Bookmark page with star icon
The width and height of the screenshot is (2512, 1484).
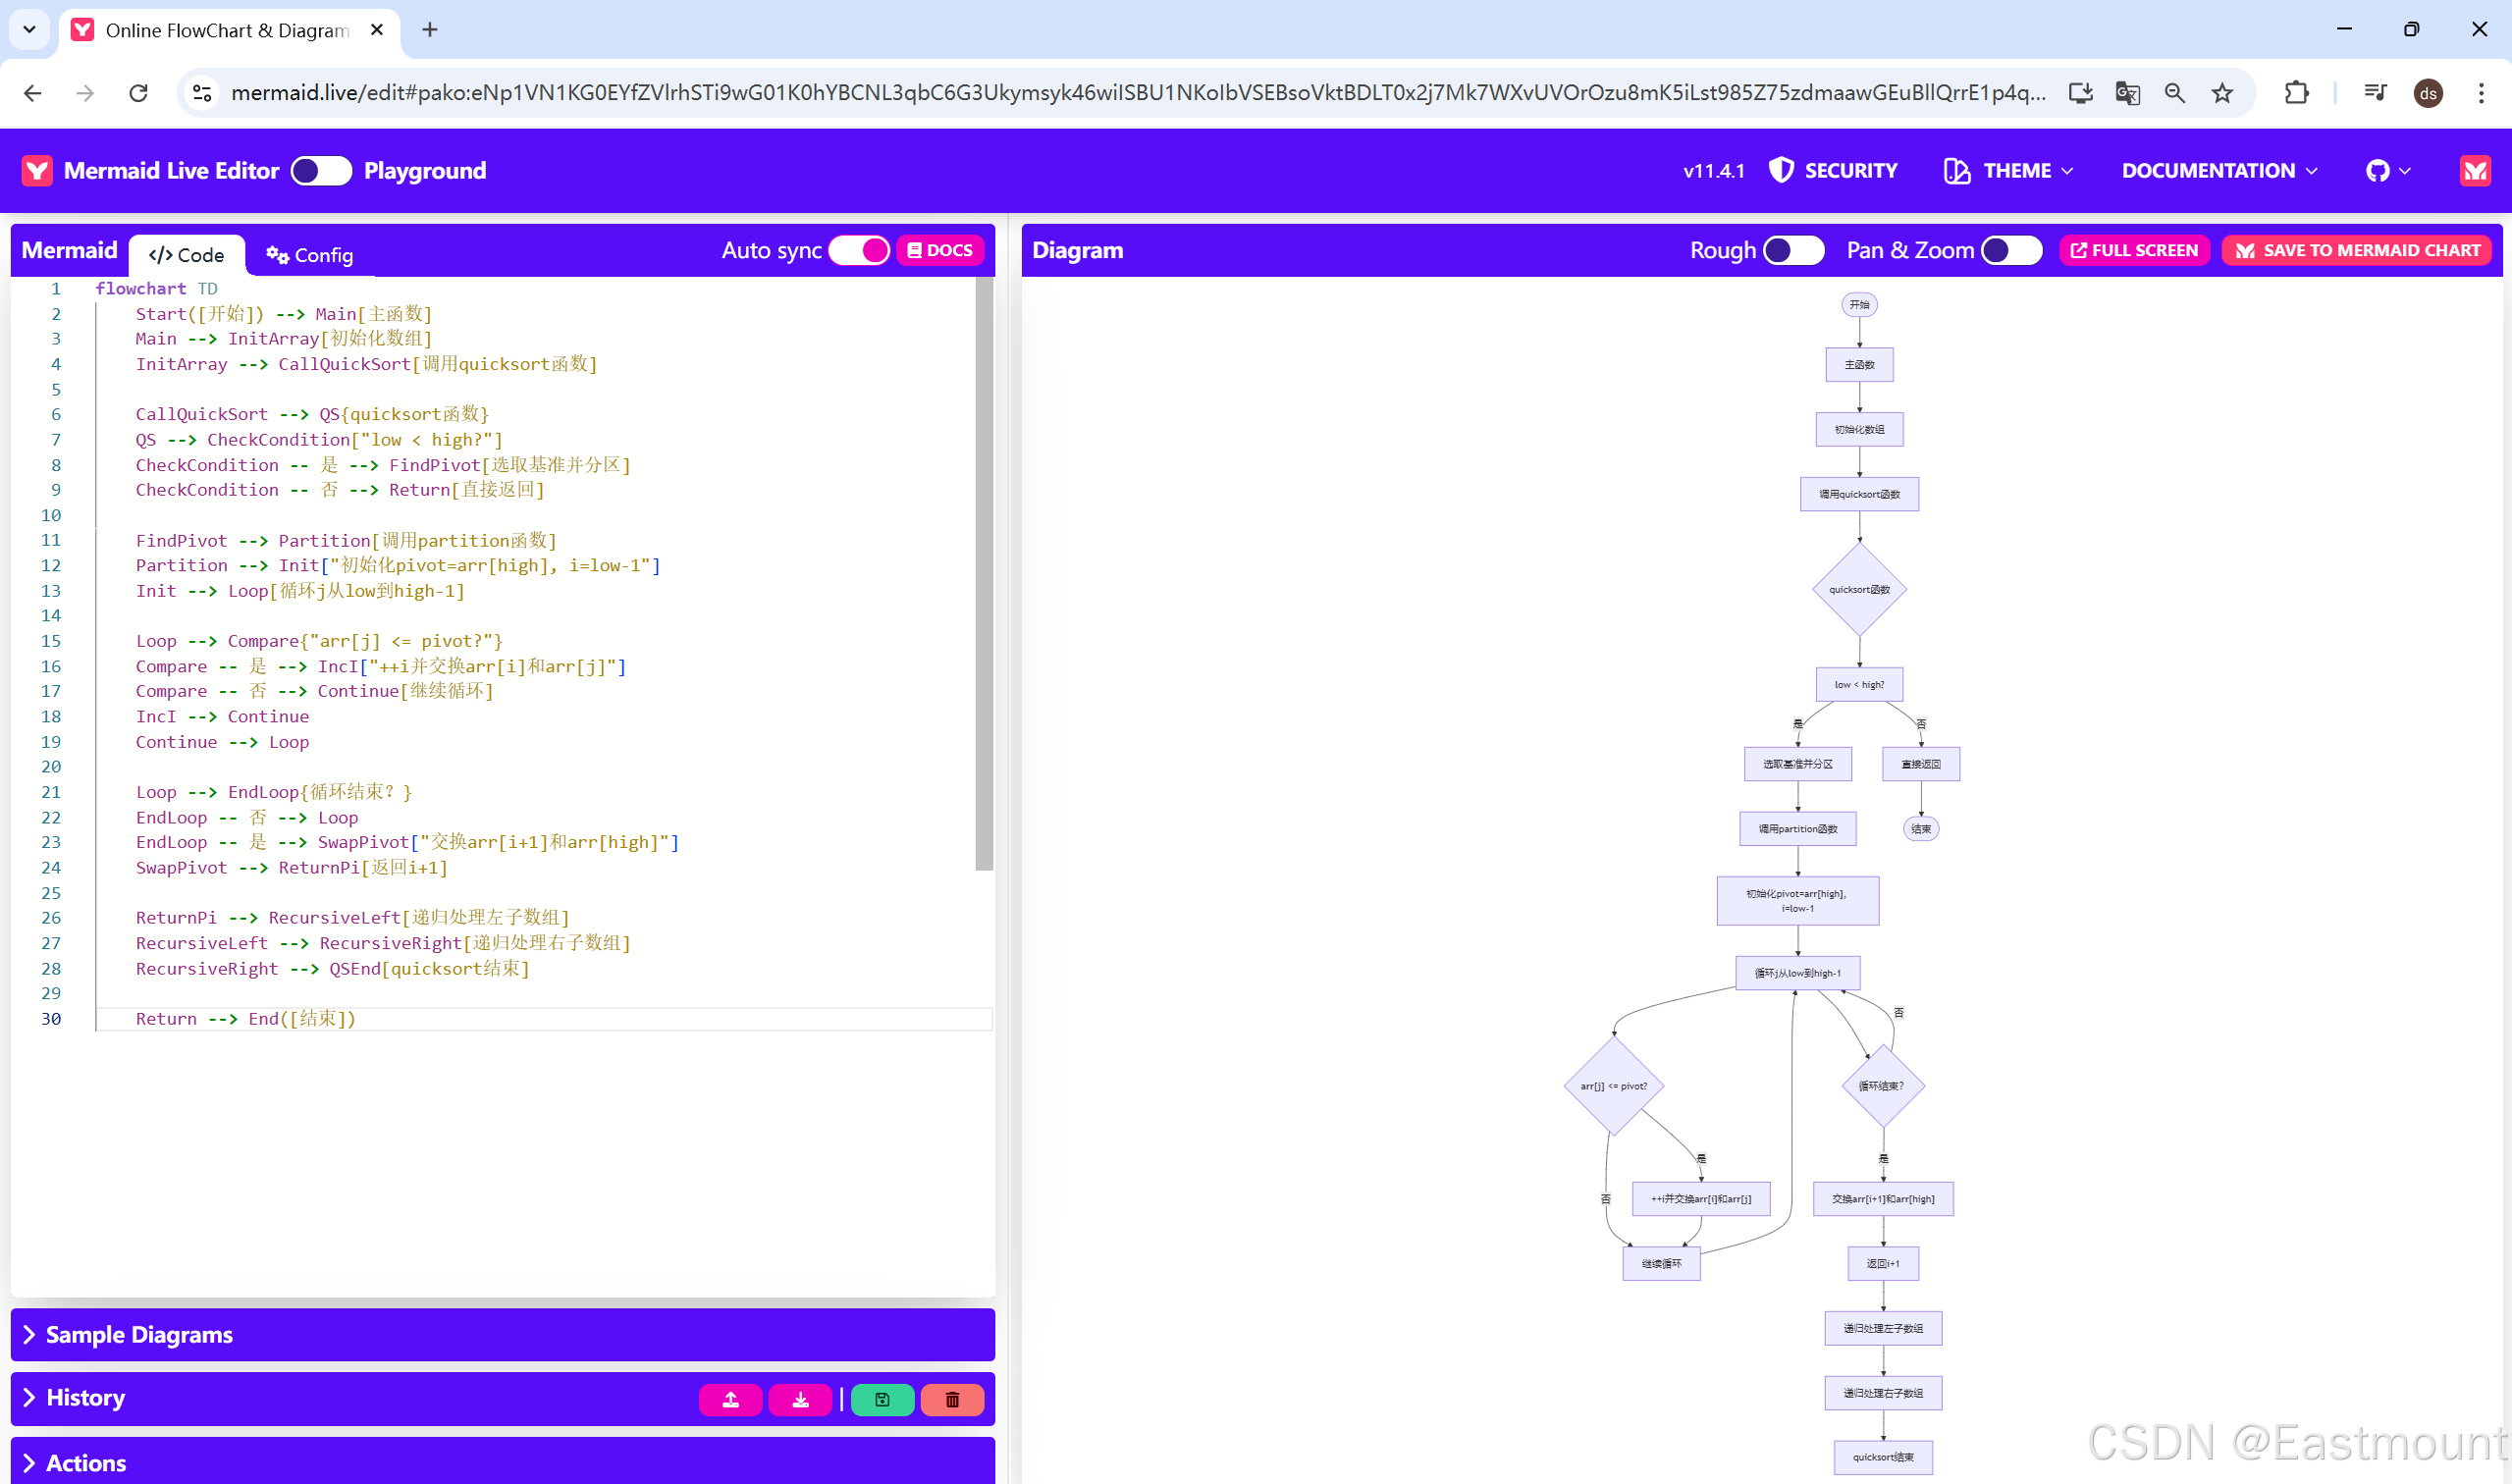point(2221,93)
